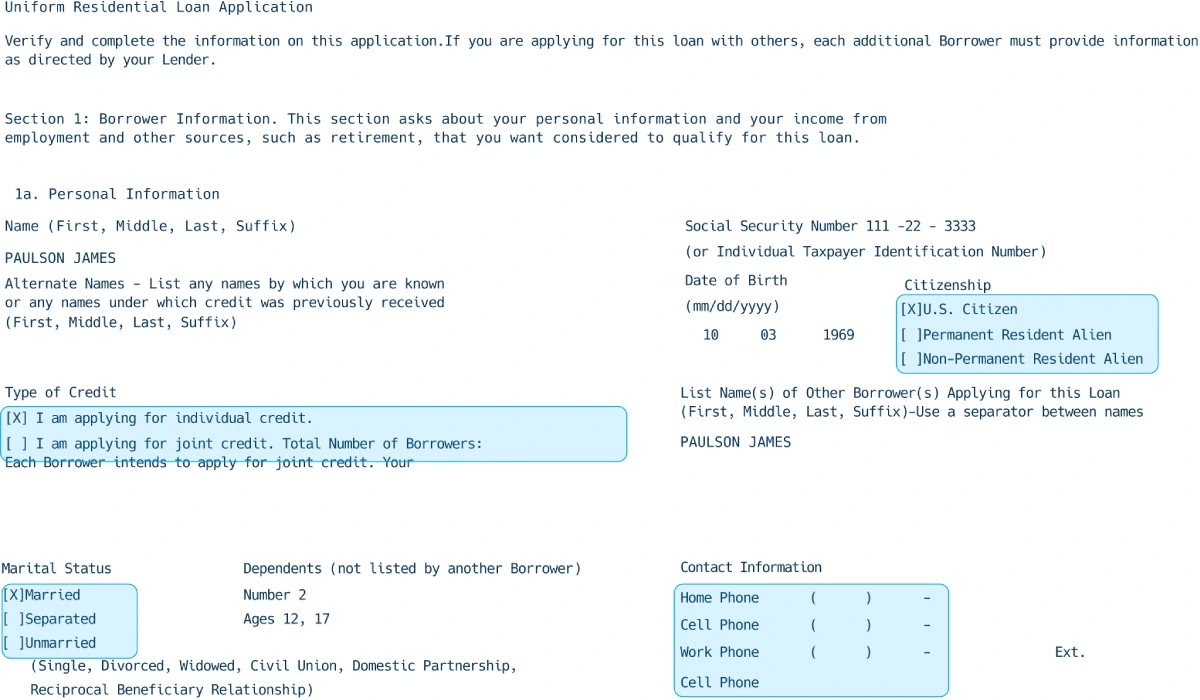The width and height of the screenshot is (1200, 700).
Task: Click the "1a. Personal Information" heading
Action: pyautogui.click(x=117, y=194)
